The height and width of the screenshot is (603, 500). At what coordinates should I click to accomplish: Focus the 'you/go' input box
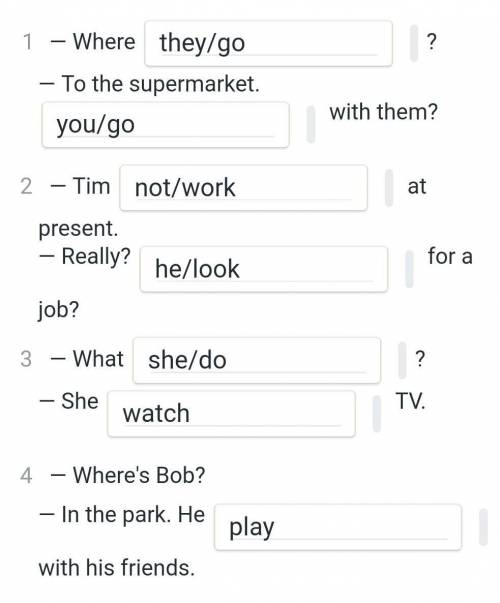point(165,125)
